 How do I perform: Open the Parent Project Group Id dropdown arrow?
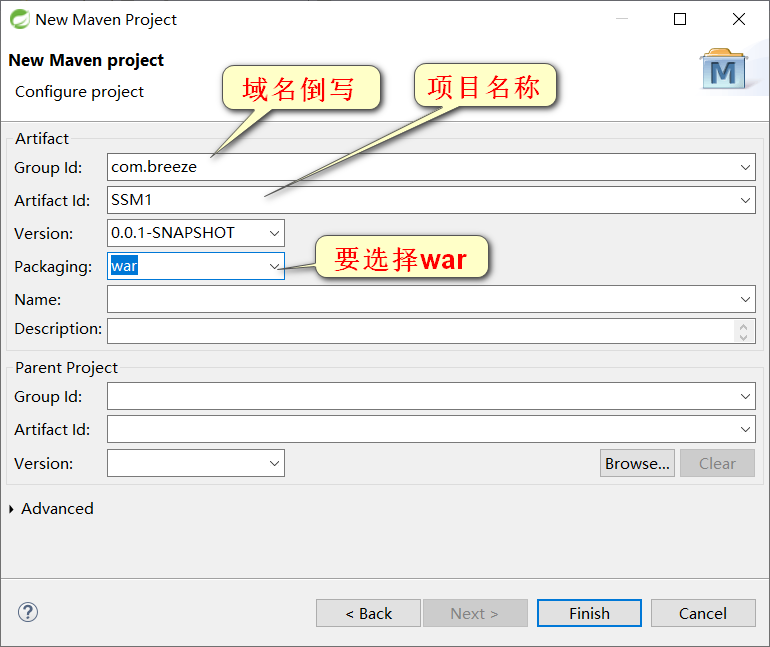coord(745,396)
